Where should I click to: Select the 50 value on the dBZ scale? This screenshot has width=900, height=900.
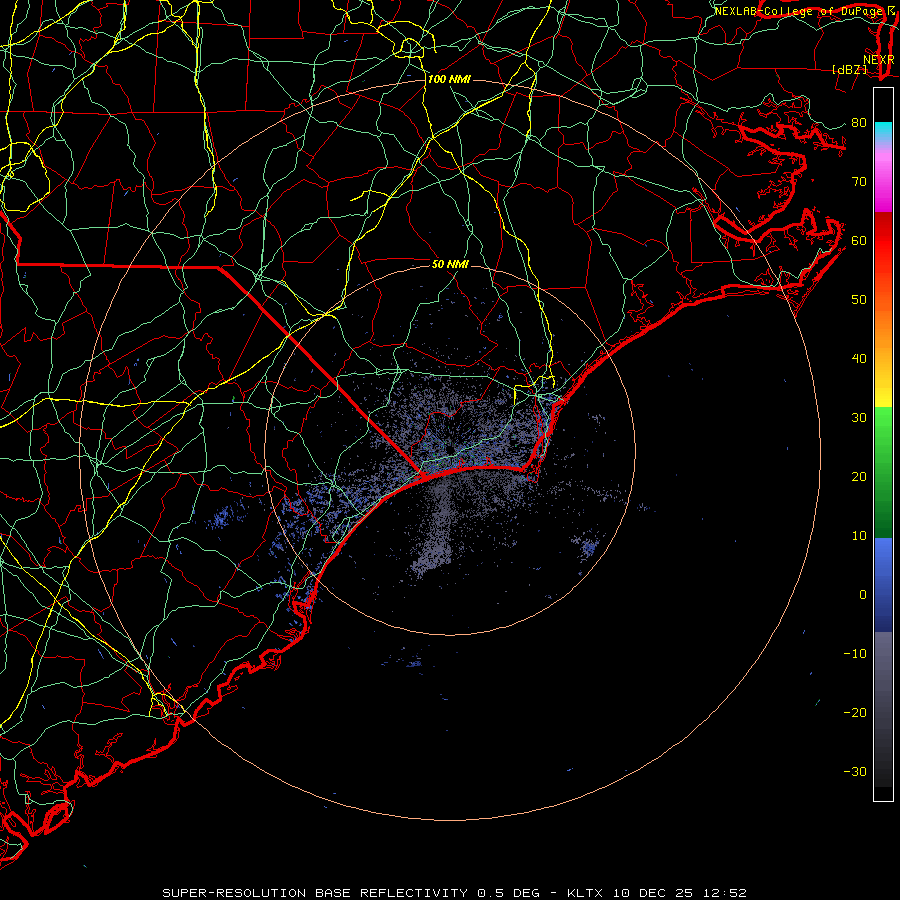(859, 300)
